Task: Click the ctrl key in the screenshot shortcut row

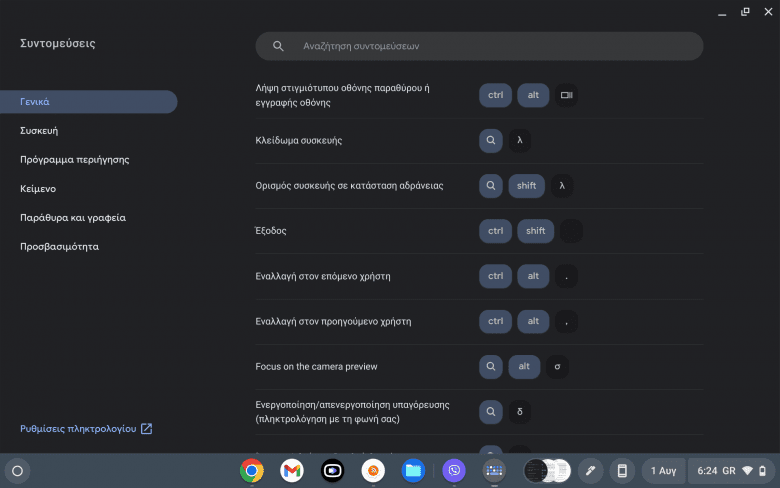Action: [495, 95]
